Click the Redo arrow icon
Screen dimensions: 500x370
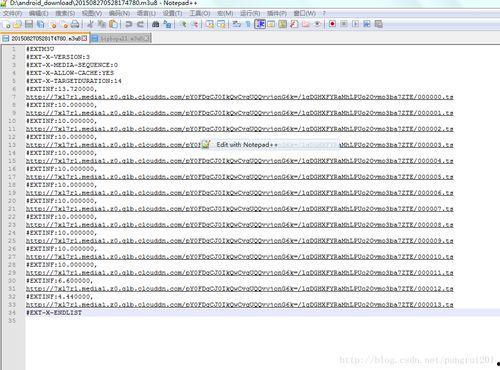coord(140,24)
